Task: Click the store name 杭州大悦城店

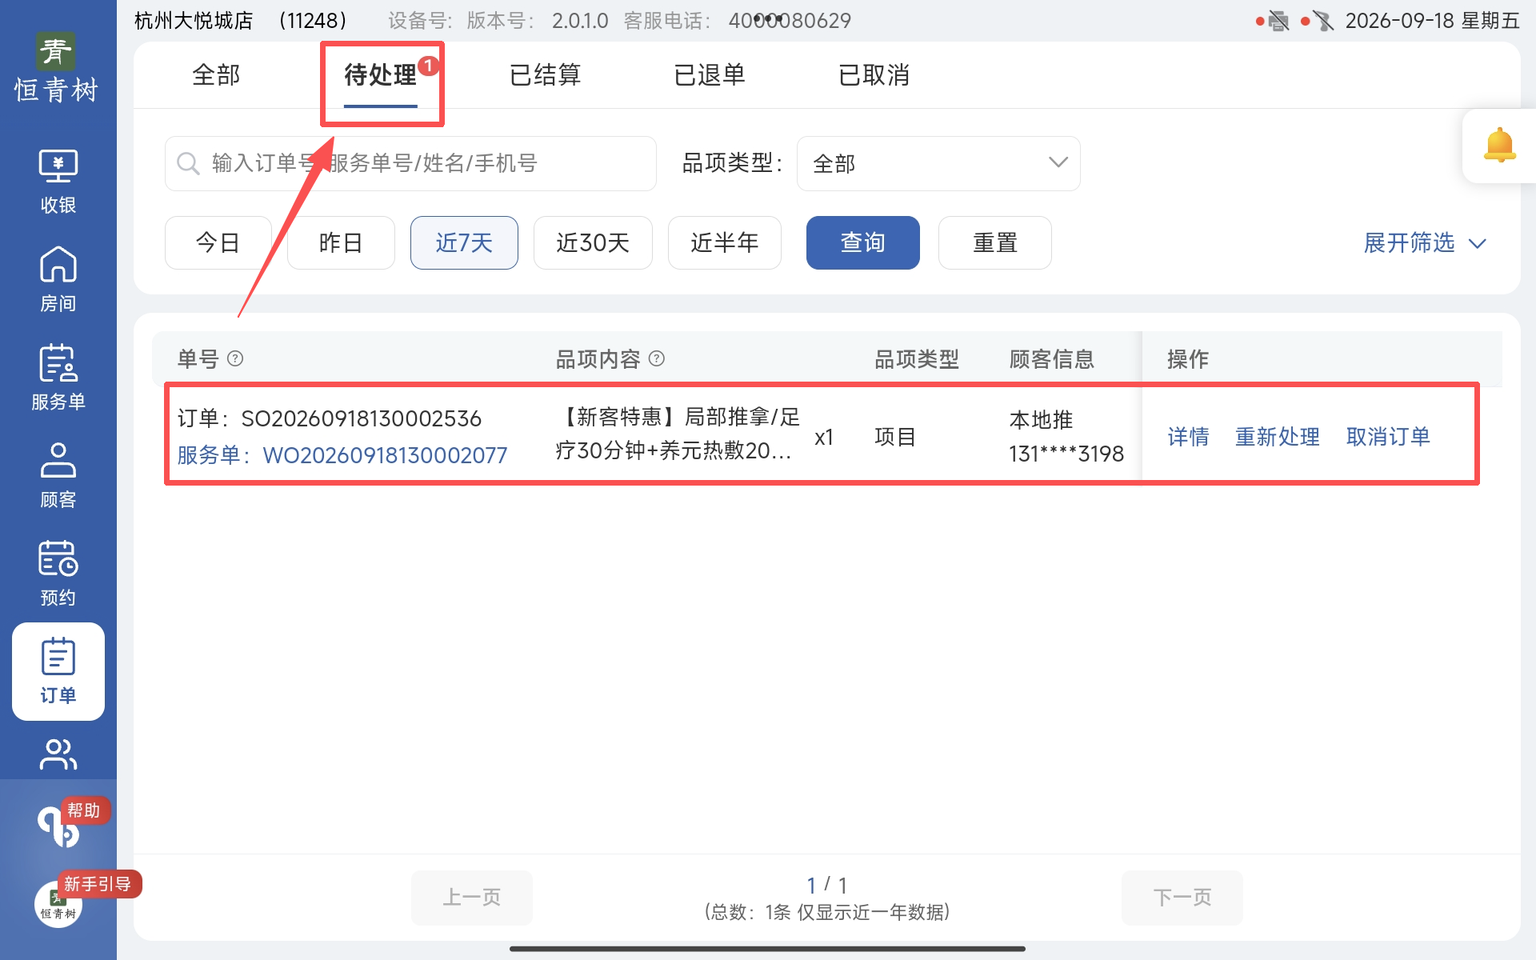Action: 194,21
